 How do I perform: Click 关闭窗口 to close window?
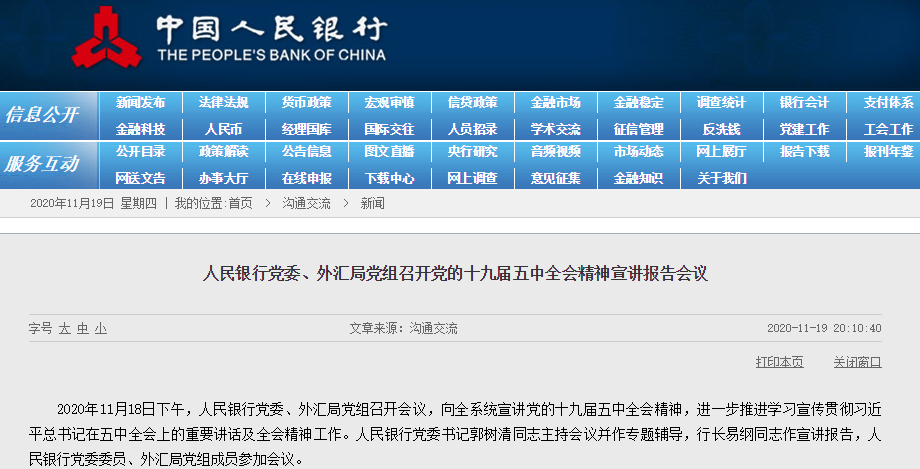click(x=858, y=362)
